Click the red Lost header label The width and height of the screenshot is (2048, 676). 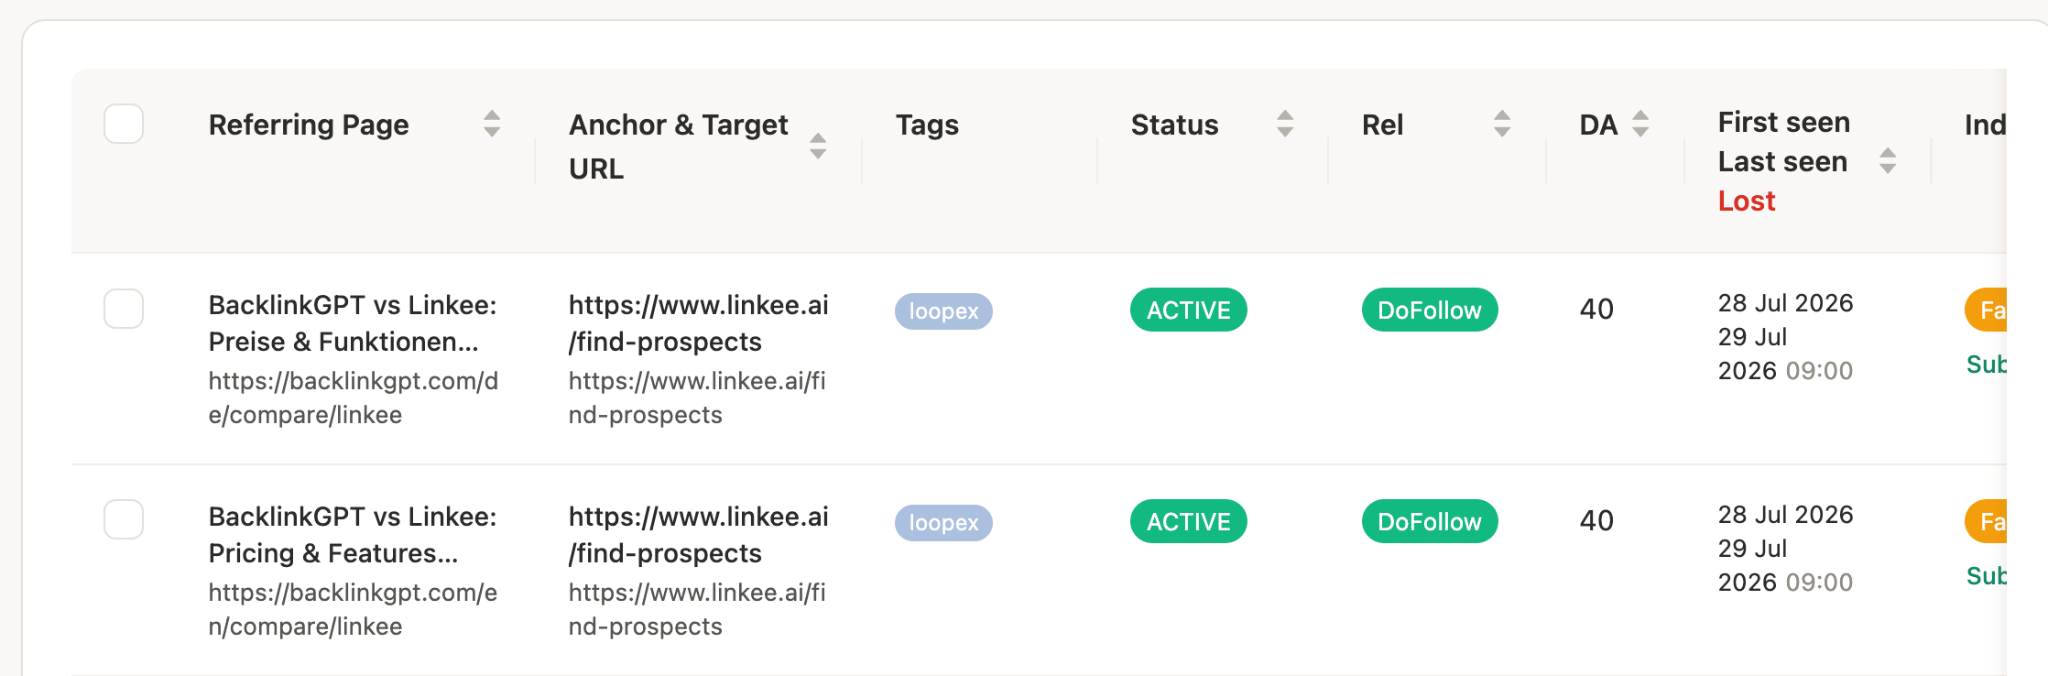point(1746,201)
